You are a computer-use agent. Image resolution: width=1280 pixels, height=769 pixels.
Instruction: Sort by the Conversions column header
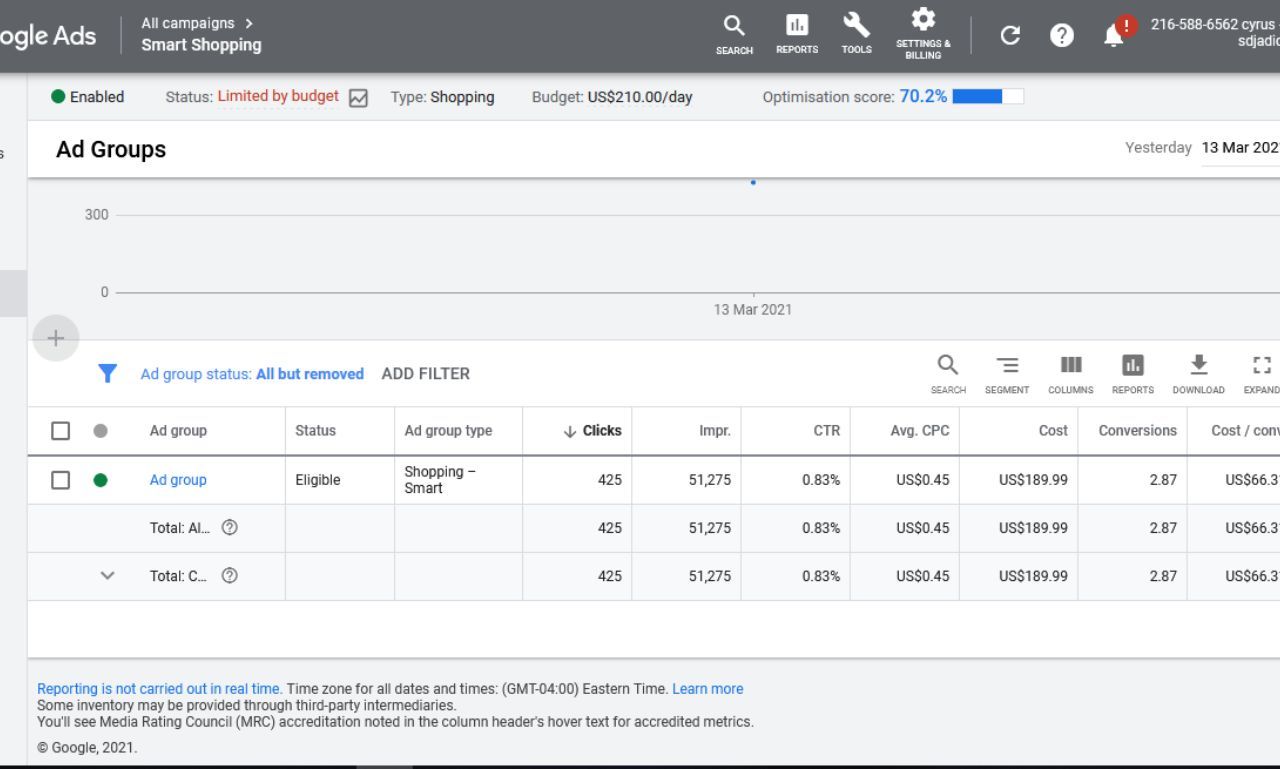(1137, 431)
